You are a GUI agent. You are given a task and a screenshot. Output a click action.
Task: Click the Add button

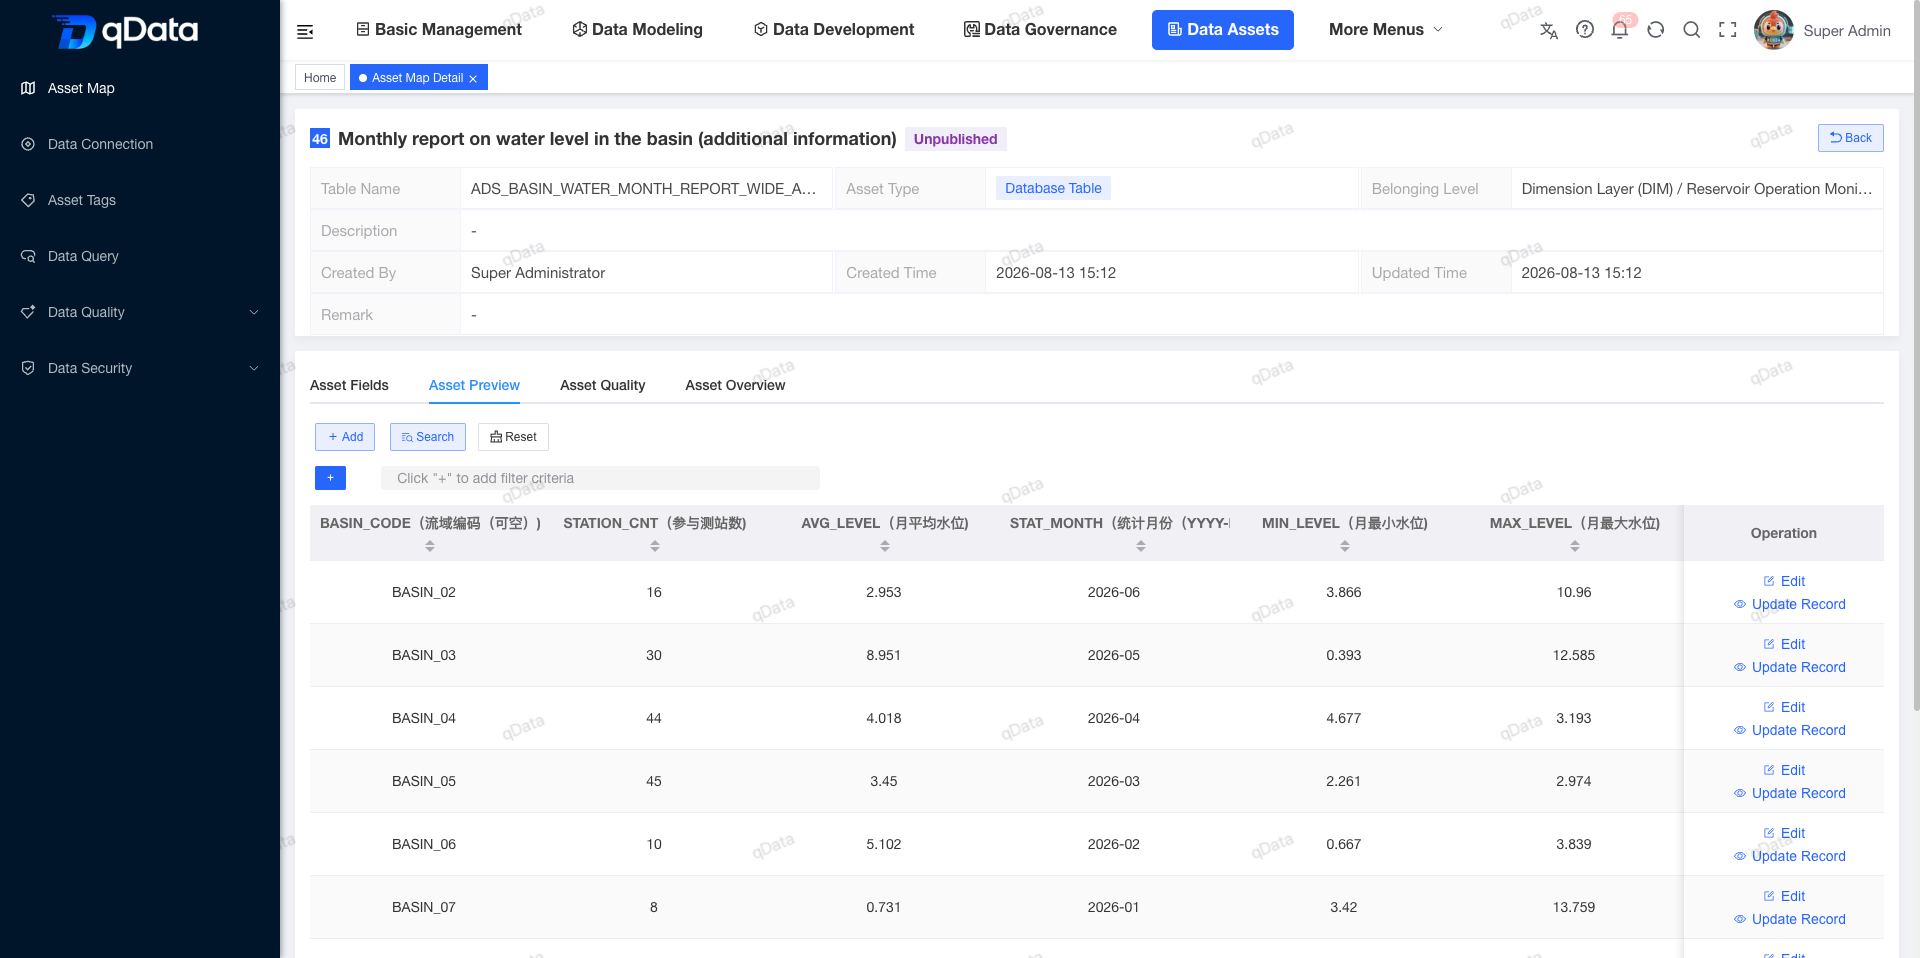(345, 437)
